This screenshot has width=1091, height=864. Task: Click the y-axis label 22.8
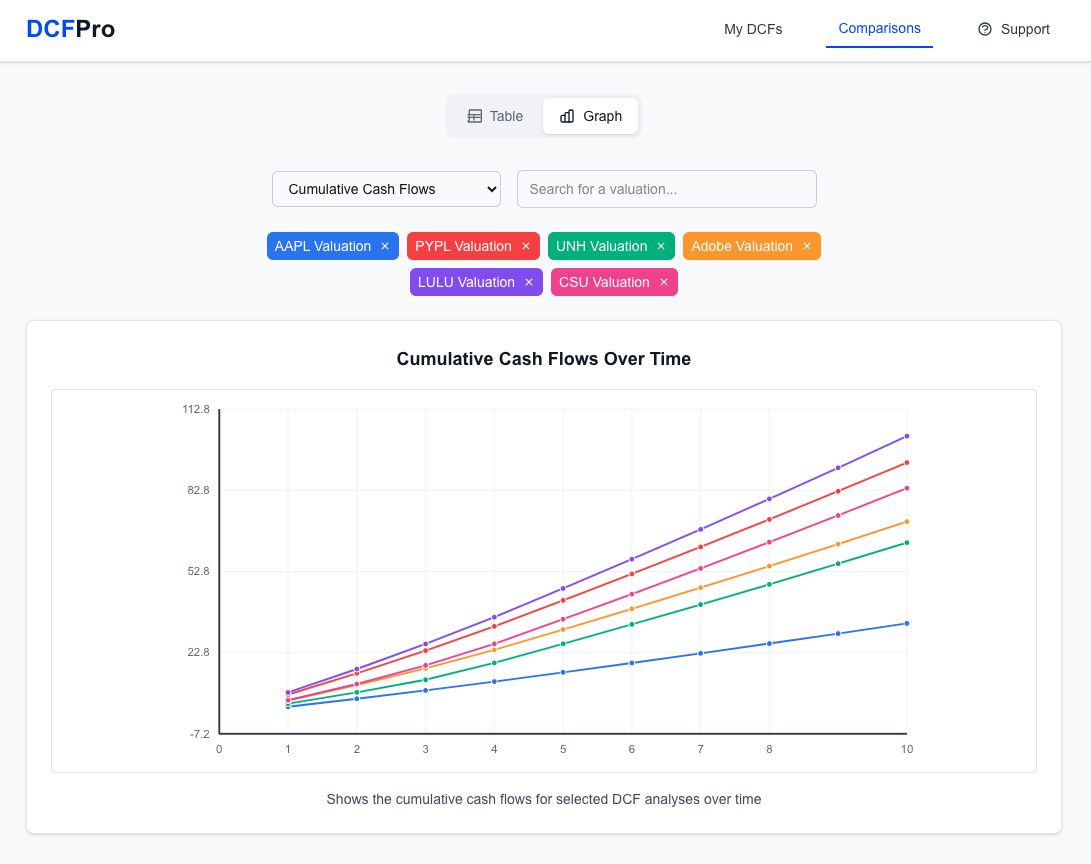198,653
